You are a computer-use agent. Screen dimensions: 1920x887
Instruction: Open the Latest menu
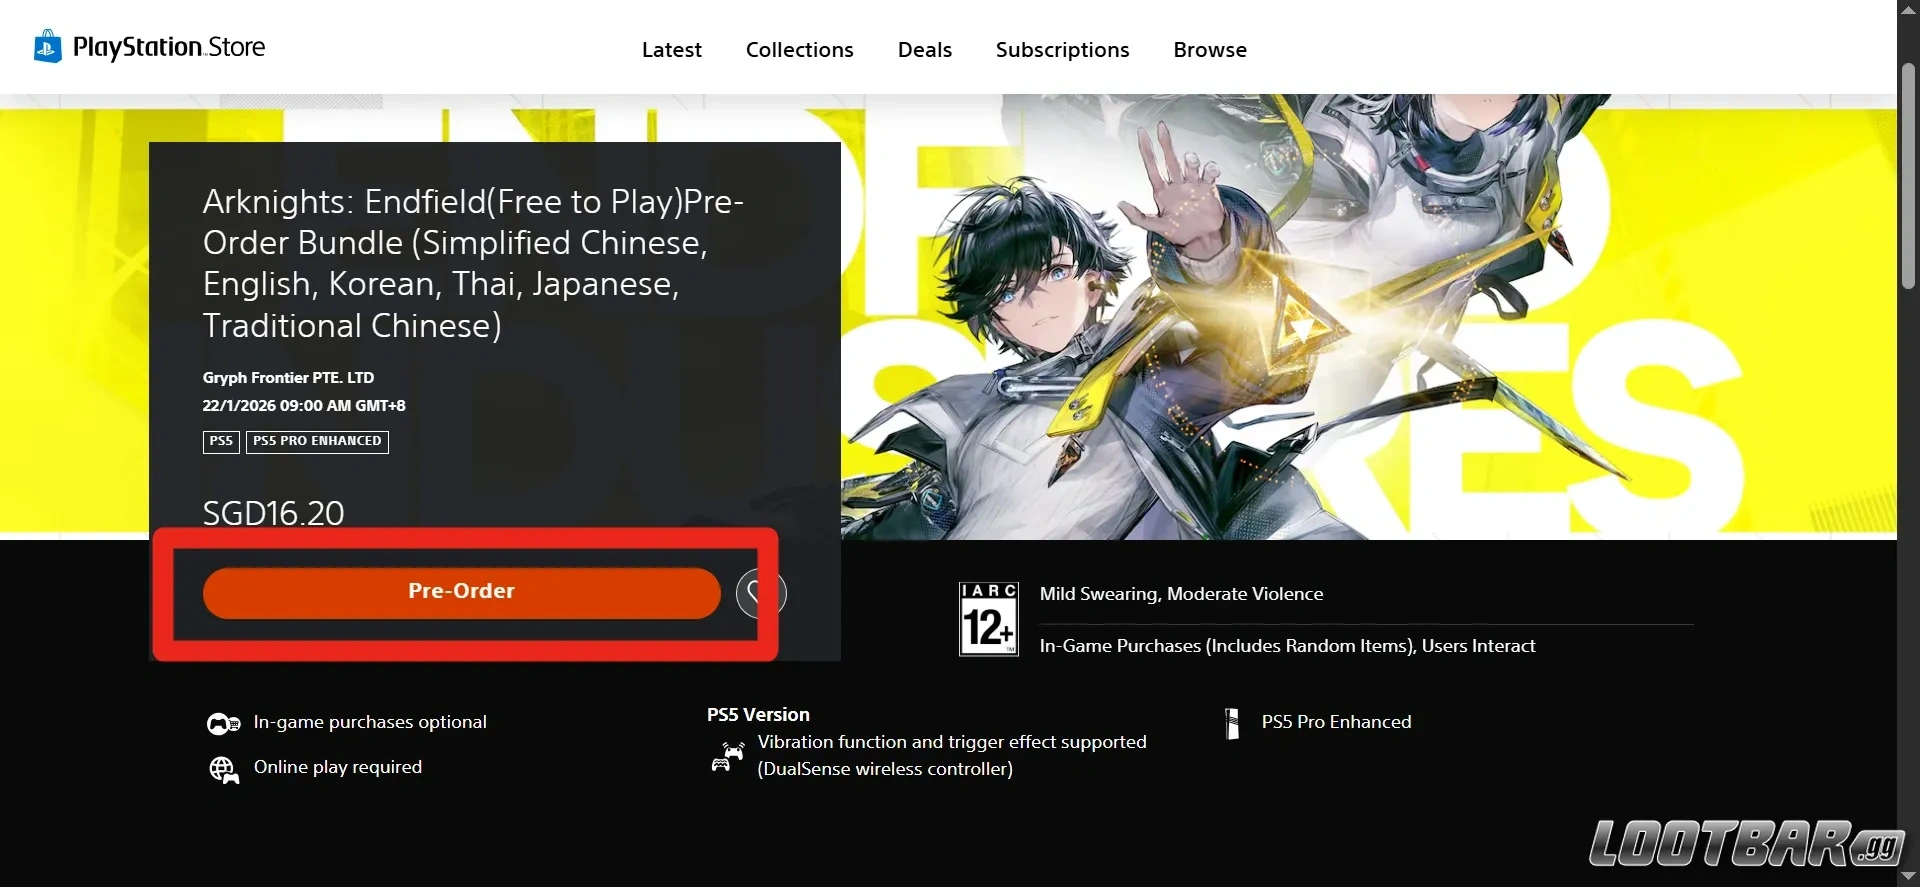point(671,50)
